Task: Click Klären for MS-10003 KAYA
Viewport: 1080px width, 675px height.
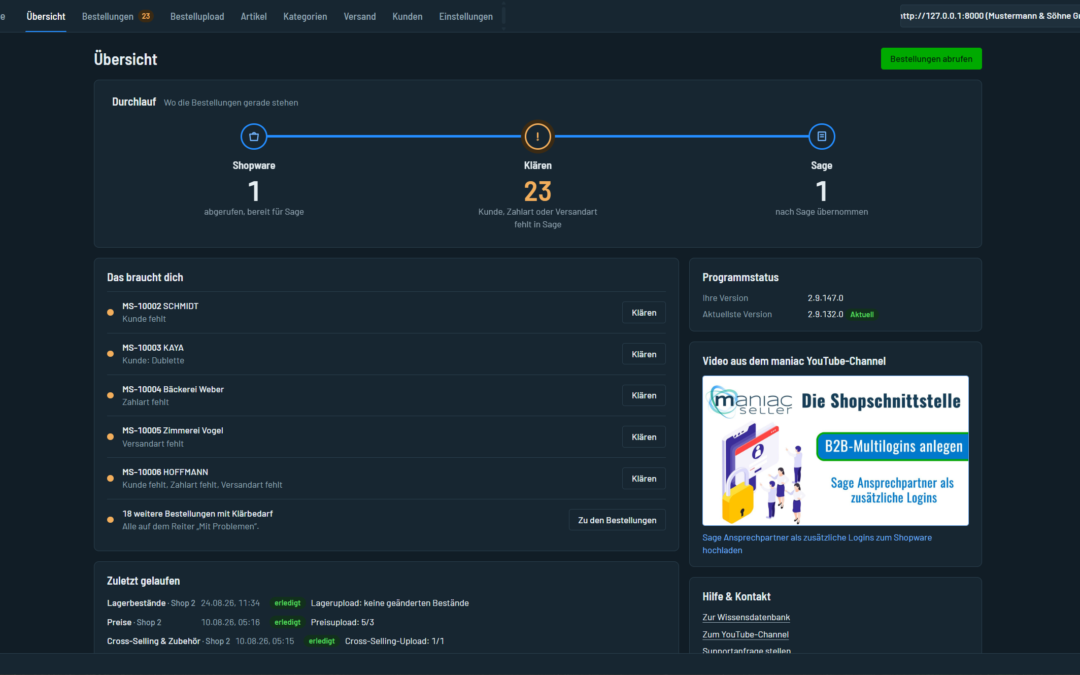Action: click(643, 354)
